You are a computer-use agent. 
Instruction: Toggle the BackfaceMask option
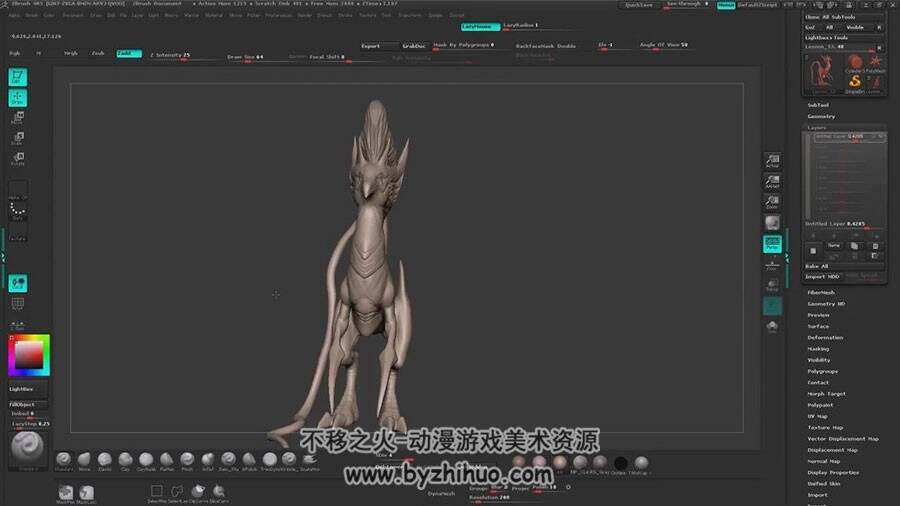534,46
